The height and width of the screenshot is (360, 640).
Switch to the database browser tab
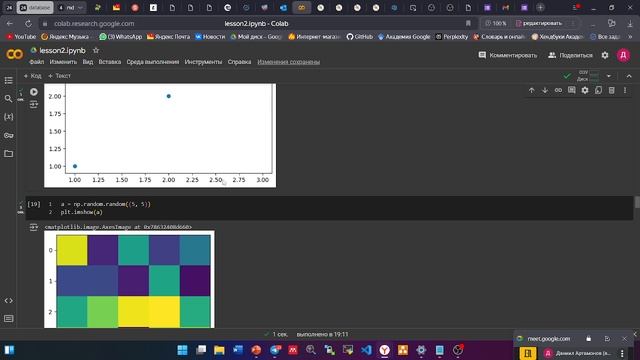point(35,7)
